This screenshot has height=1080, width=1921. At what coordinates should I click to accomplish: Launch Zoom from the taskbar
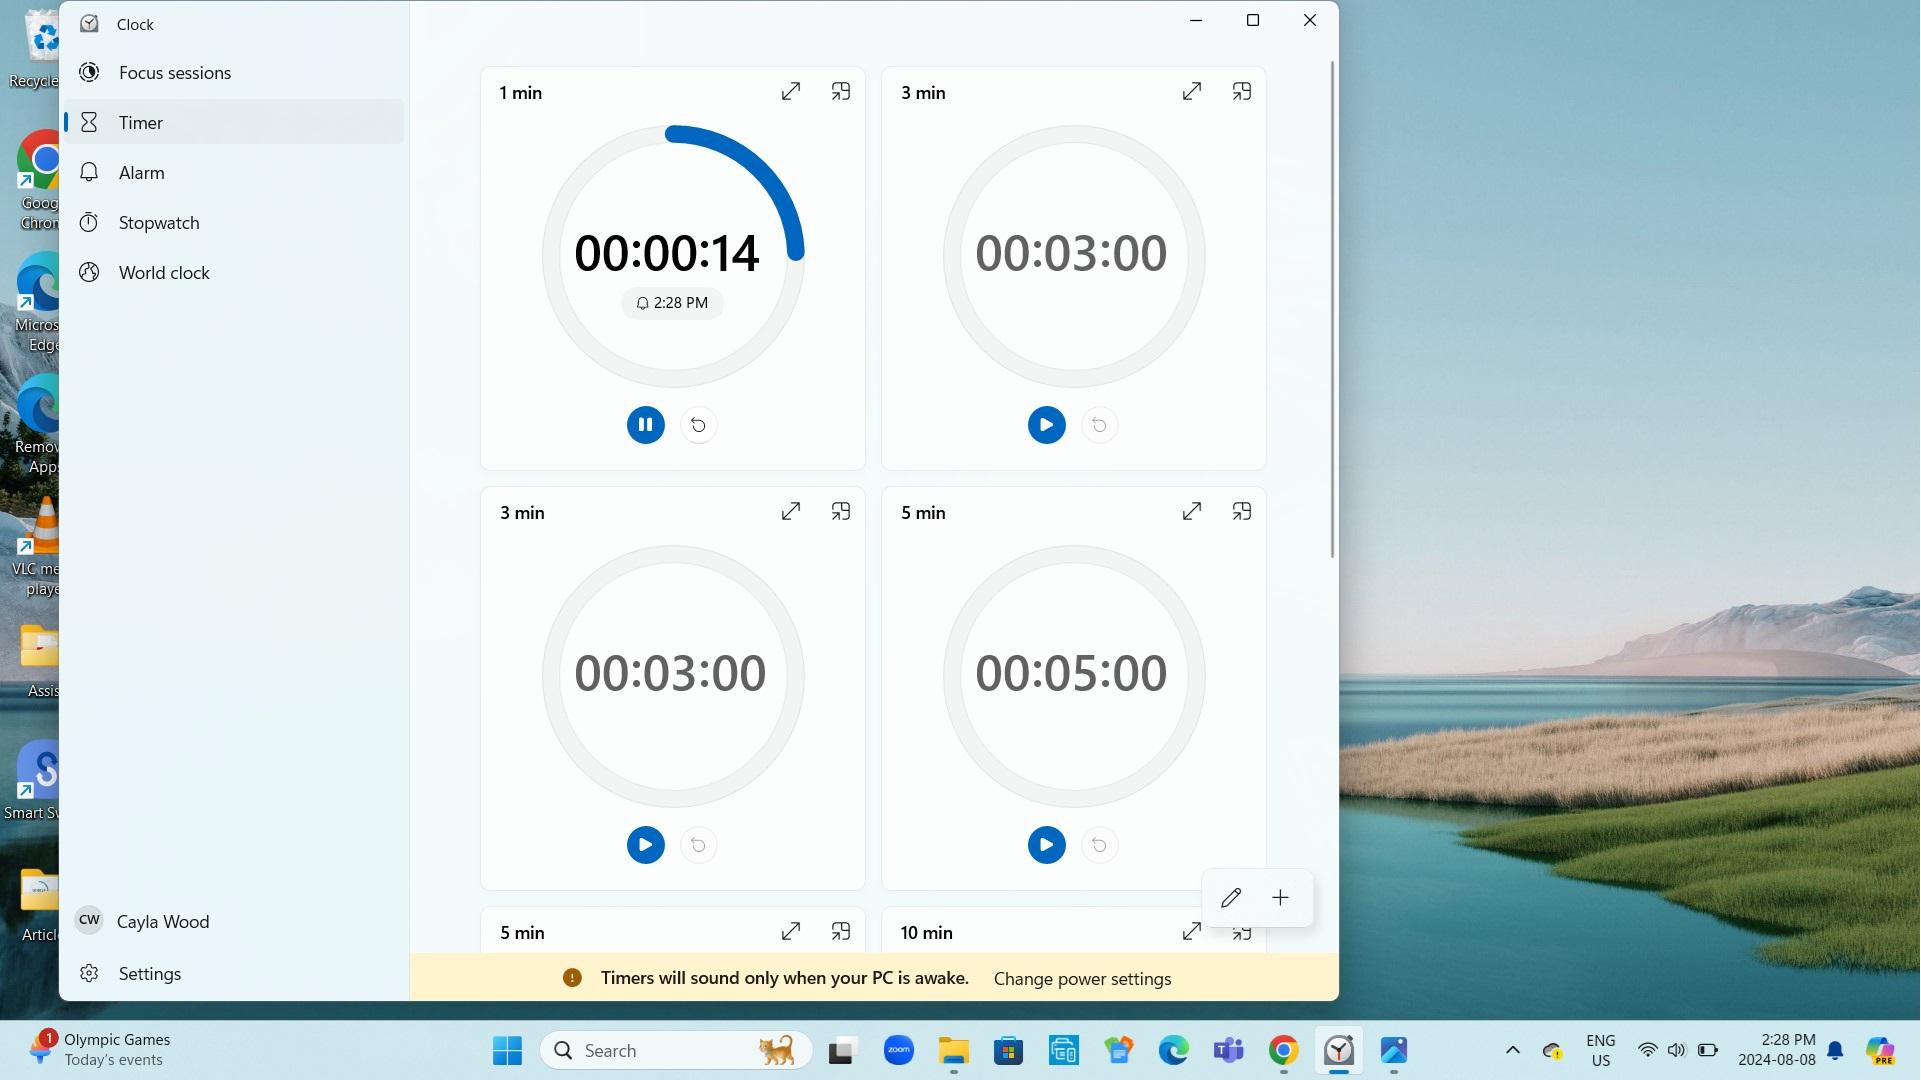point(898,1050)
